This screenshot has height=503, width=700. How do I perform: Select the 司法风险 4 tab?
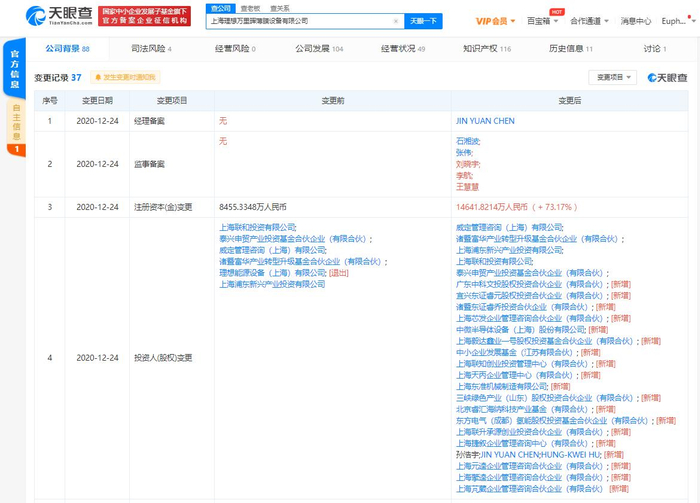tap(151, 49)
